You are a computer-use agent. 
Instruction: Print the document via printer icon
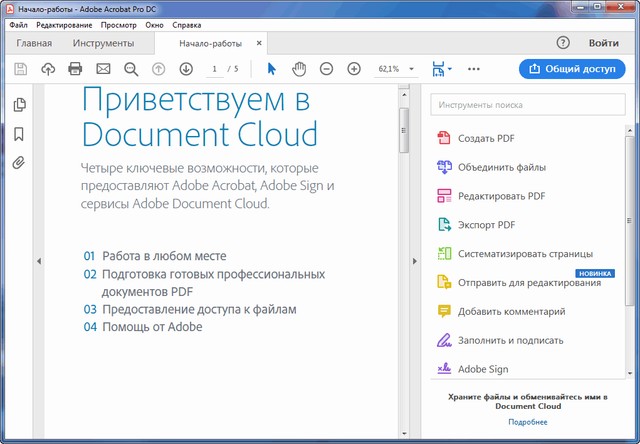tap(75, 69)
